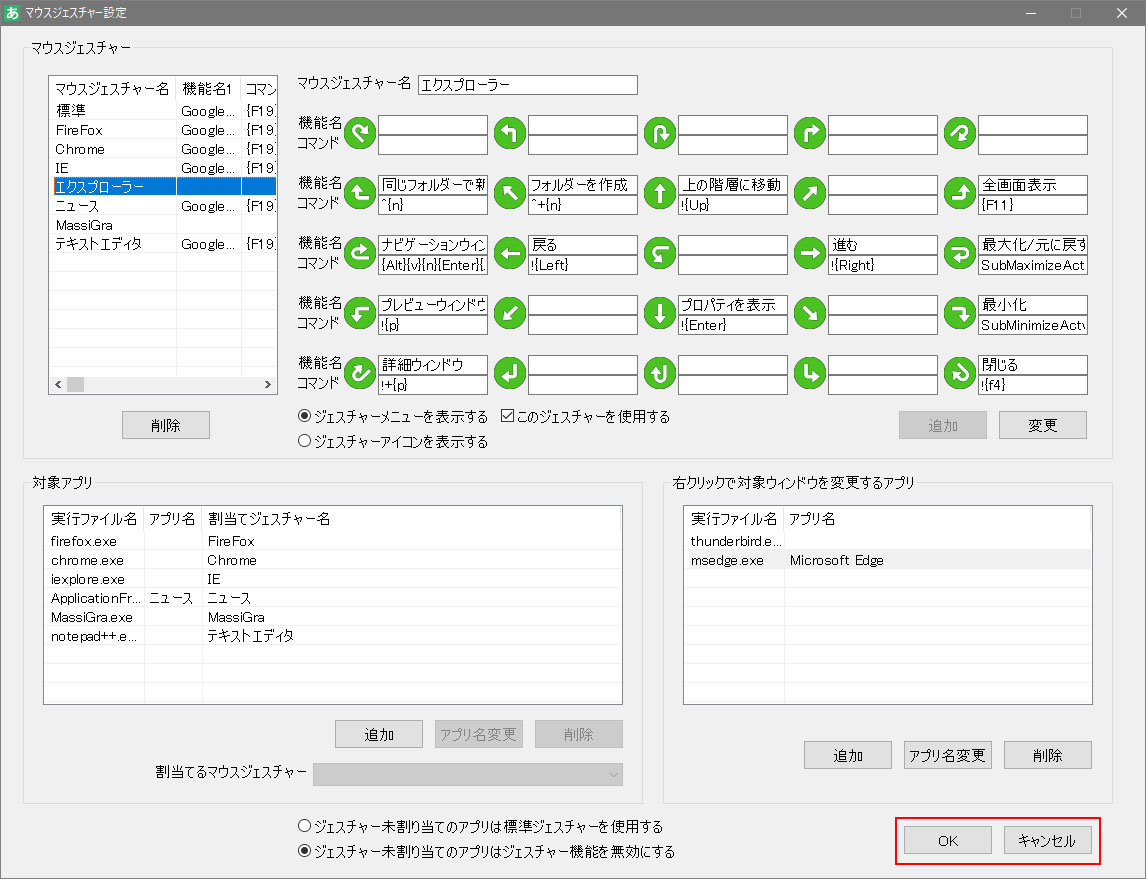
Task: Click the down arrow gesture icon beside プロパティを表示
Action: pyautogui.click(x=659, y=314)
